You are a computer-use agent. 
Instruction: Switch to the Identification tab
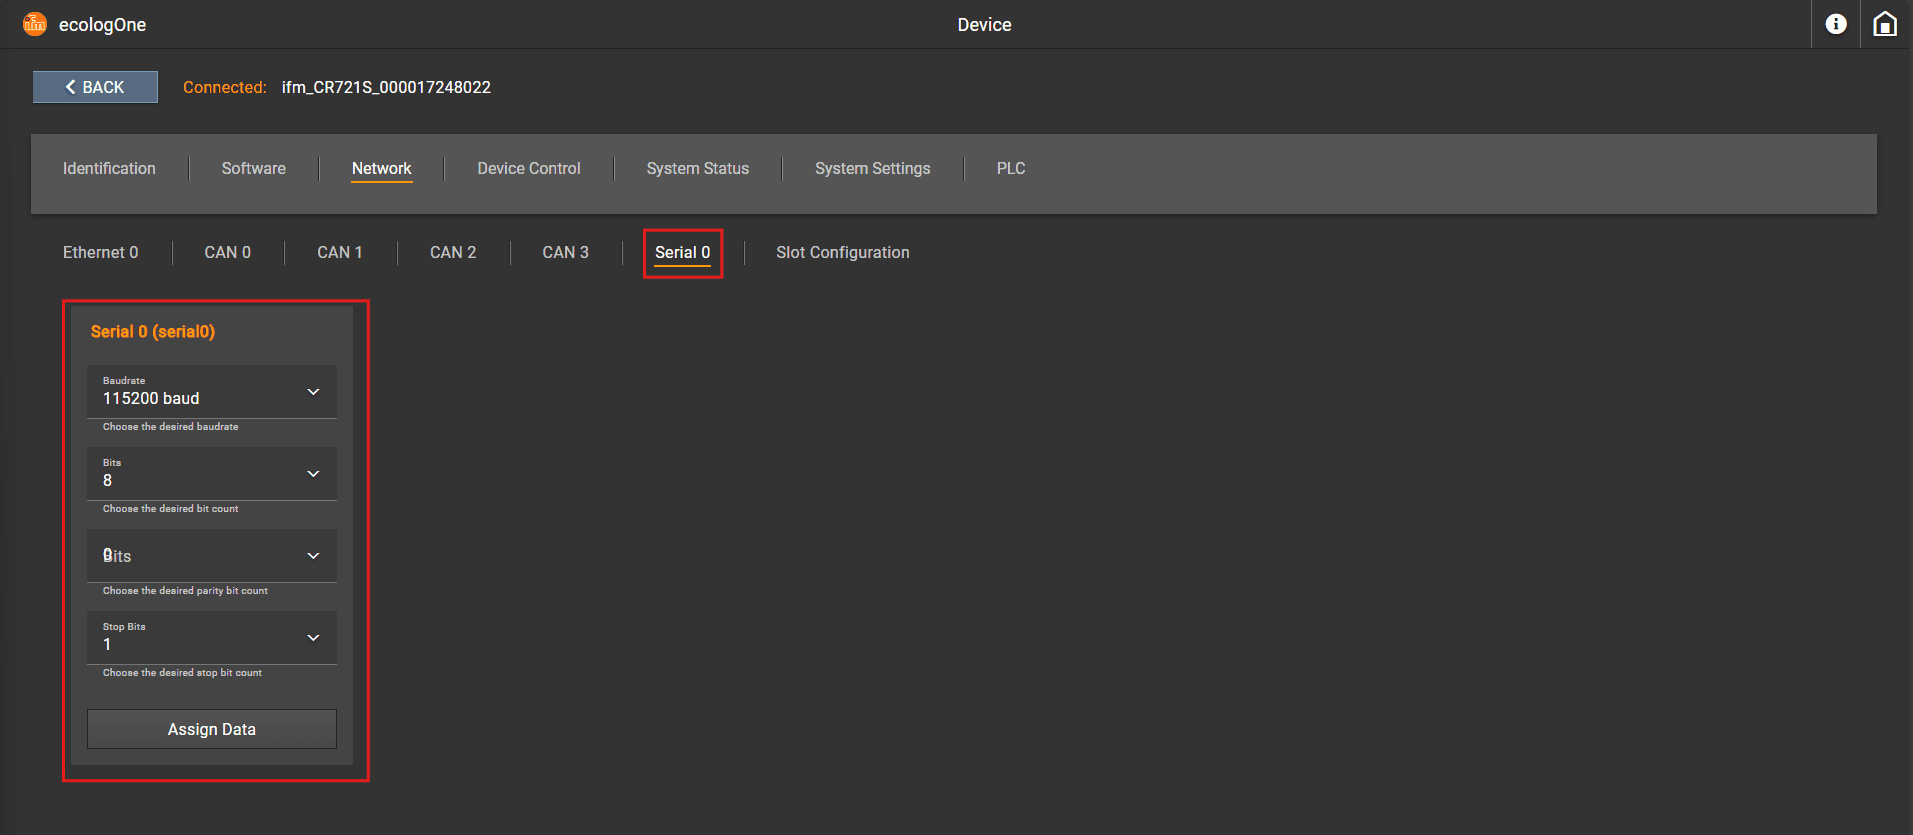coord(109,168)
